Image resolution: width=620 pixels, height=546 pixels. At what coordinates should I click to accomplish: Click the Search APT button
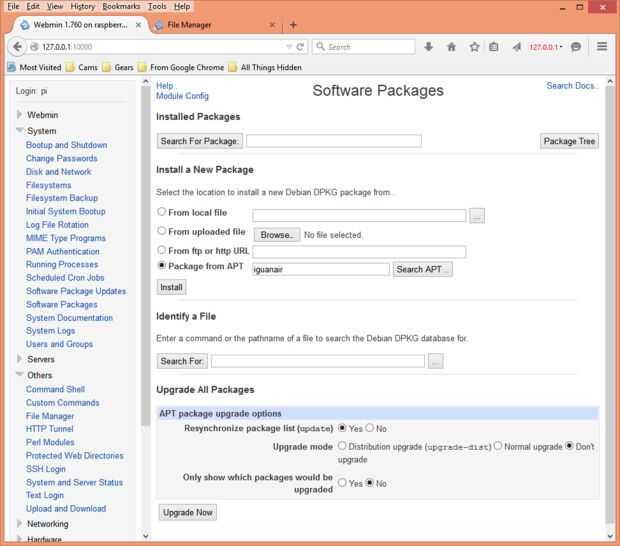[423, 269]
